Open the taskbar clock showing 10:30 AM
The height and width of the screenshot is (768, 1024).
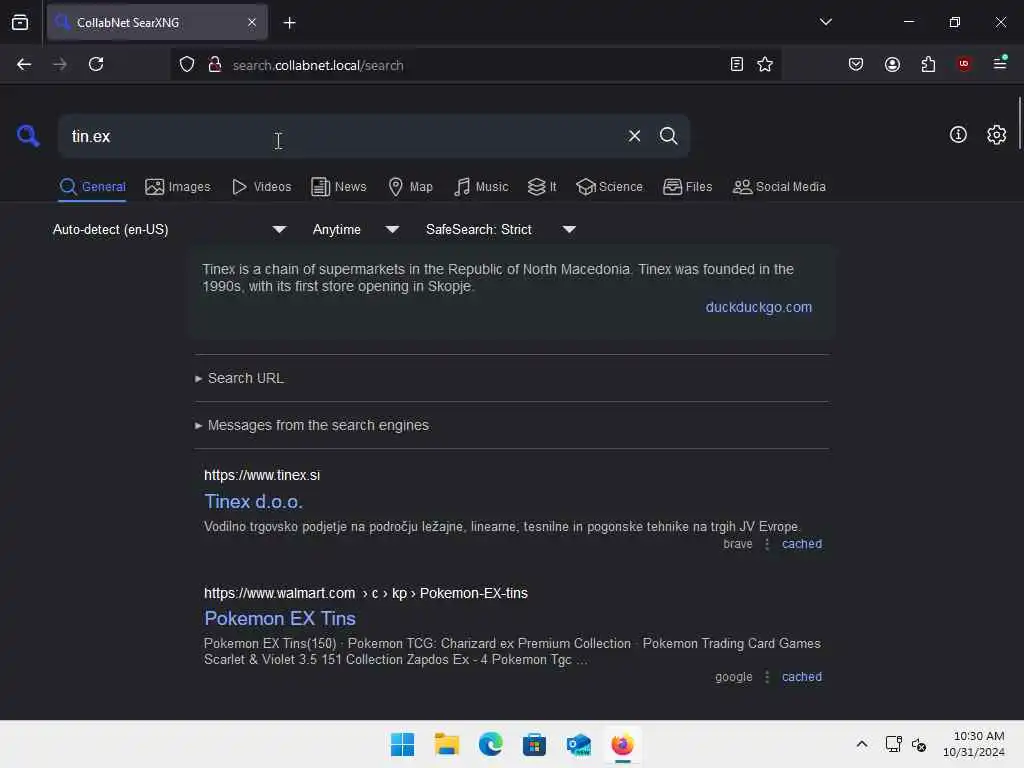point(973,744)
